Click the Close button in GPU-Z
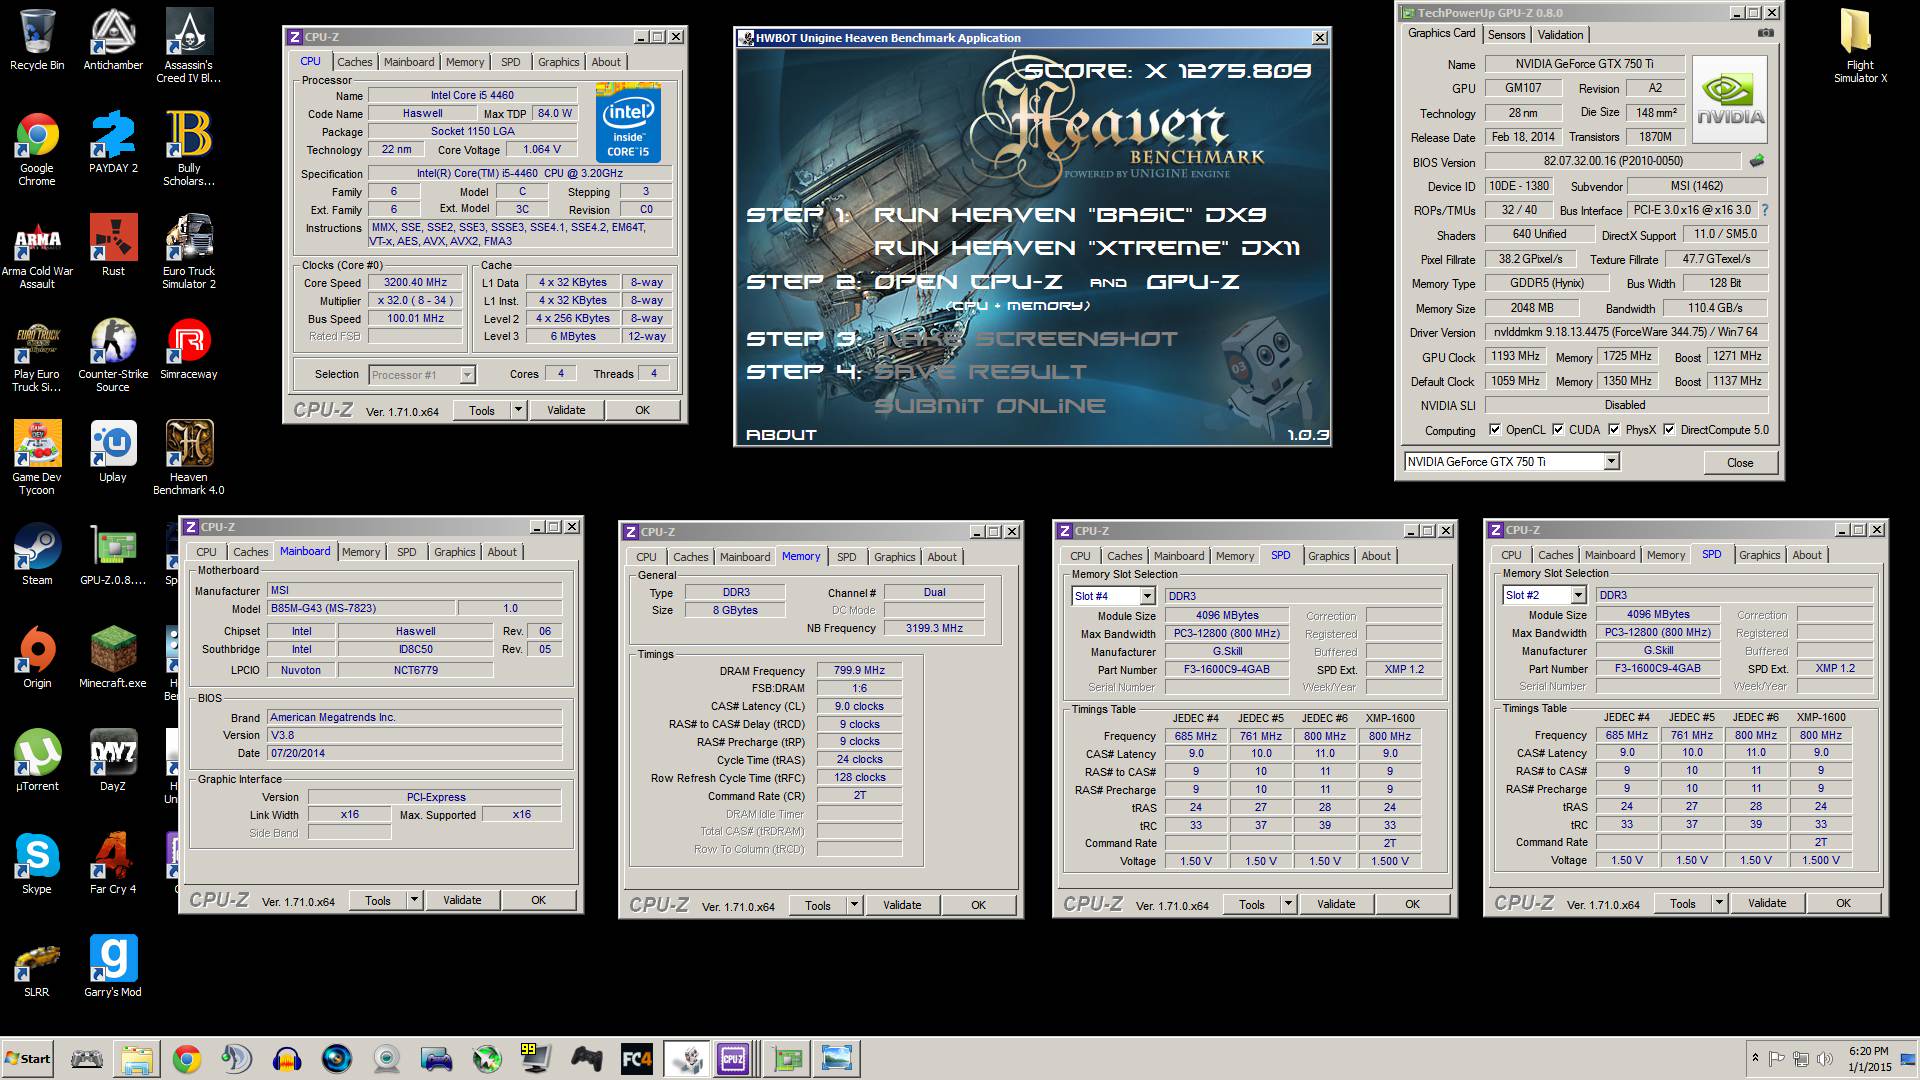Image resolution: width=1920 pixels, height=1080 pixels. click(1740, 462)
